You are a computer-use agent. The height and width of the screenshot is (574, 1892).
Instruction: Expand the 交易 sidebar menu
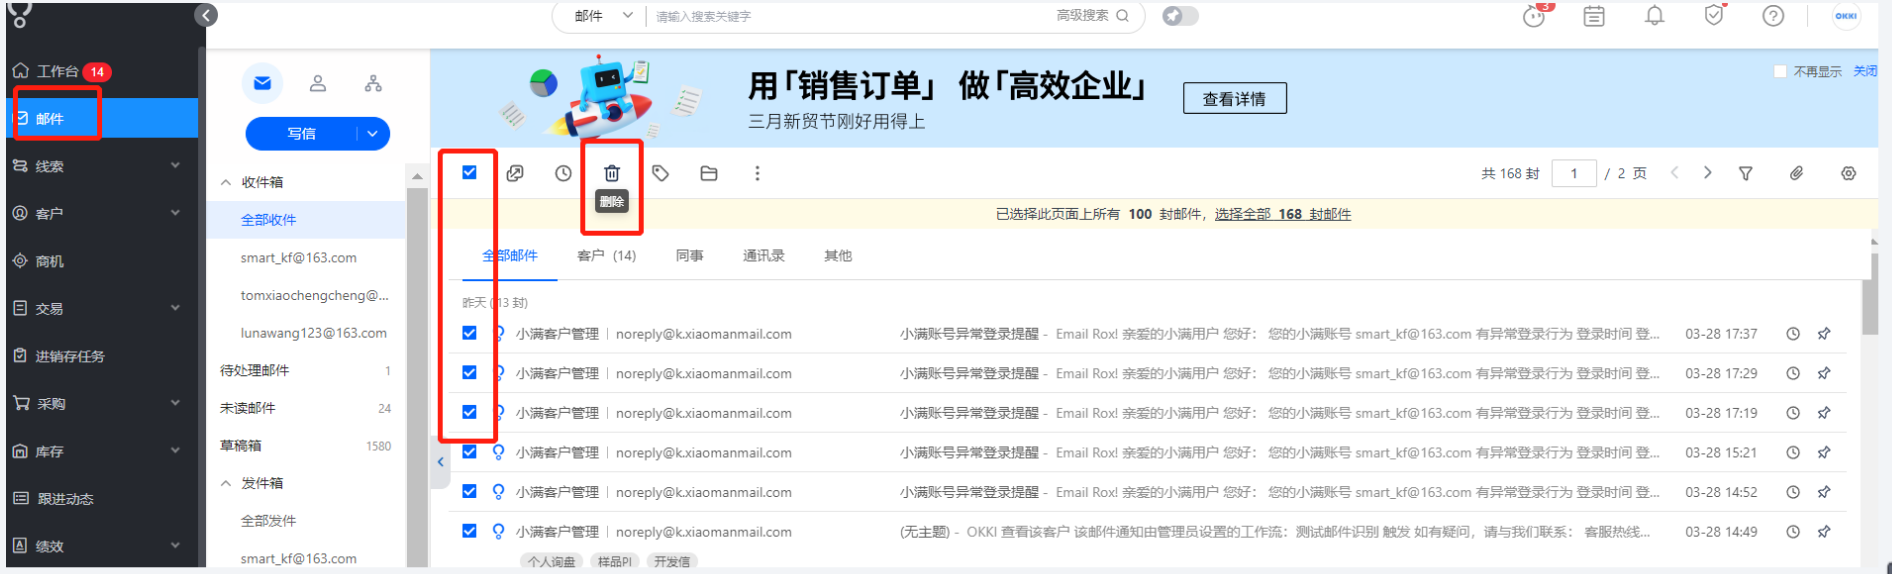pos(175,308)
